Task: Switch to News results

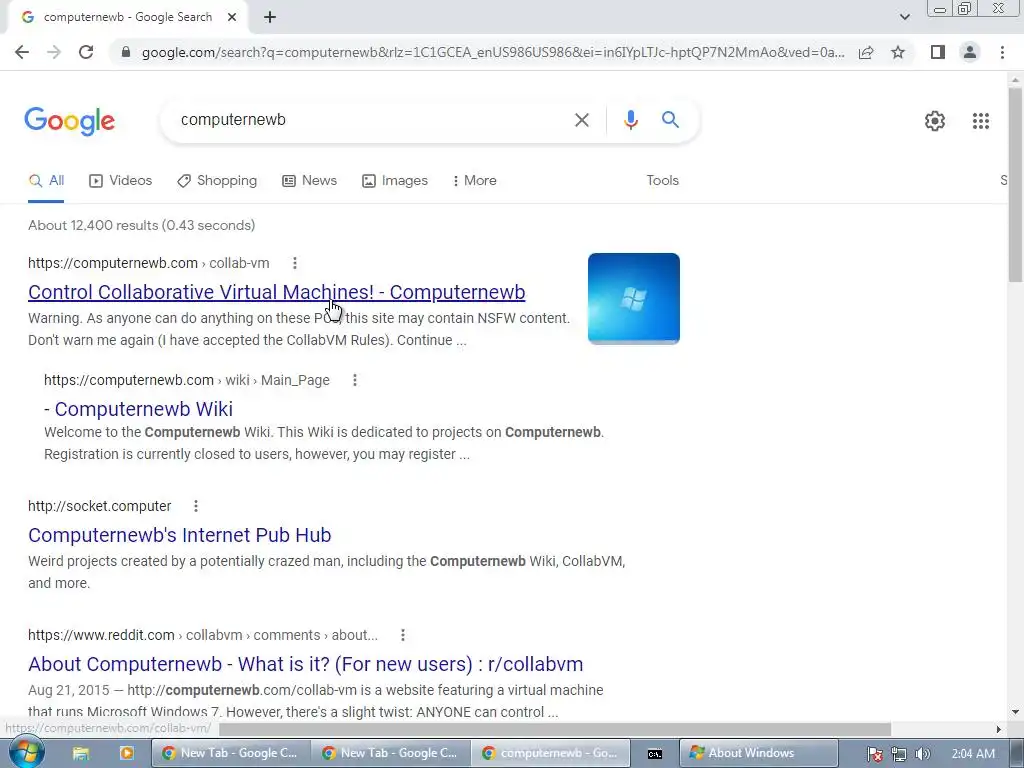Action: [310, 181]
